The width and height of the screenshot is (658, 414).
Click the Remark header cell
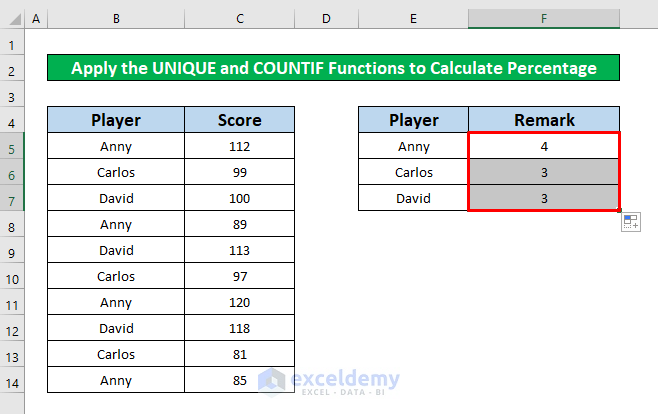coord(544,121)
